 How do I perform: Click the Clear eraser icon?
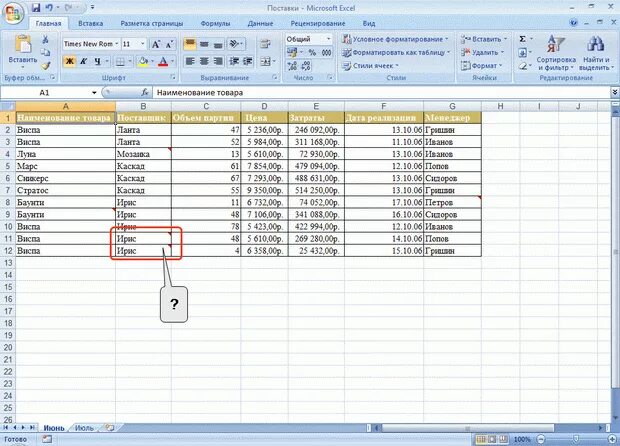(523, 66)
